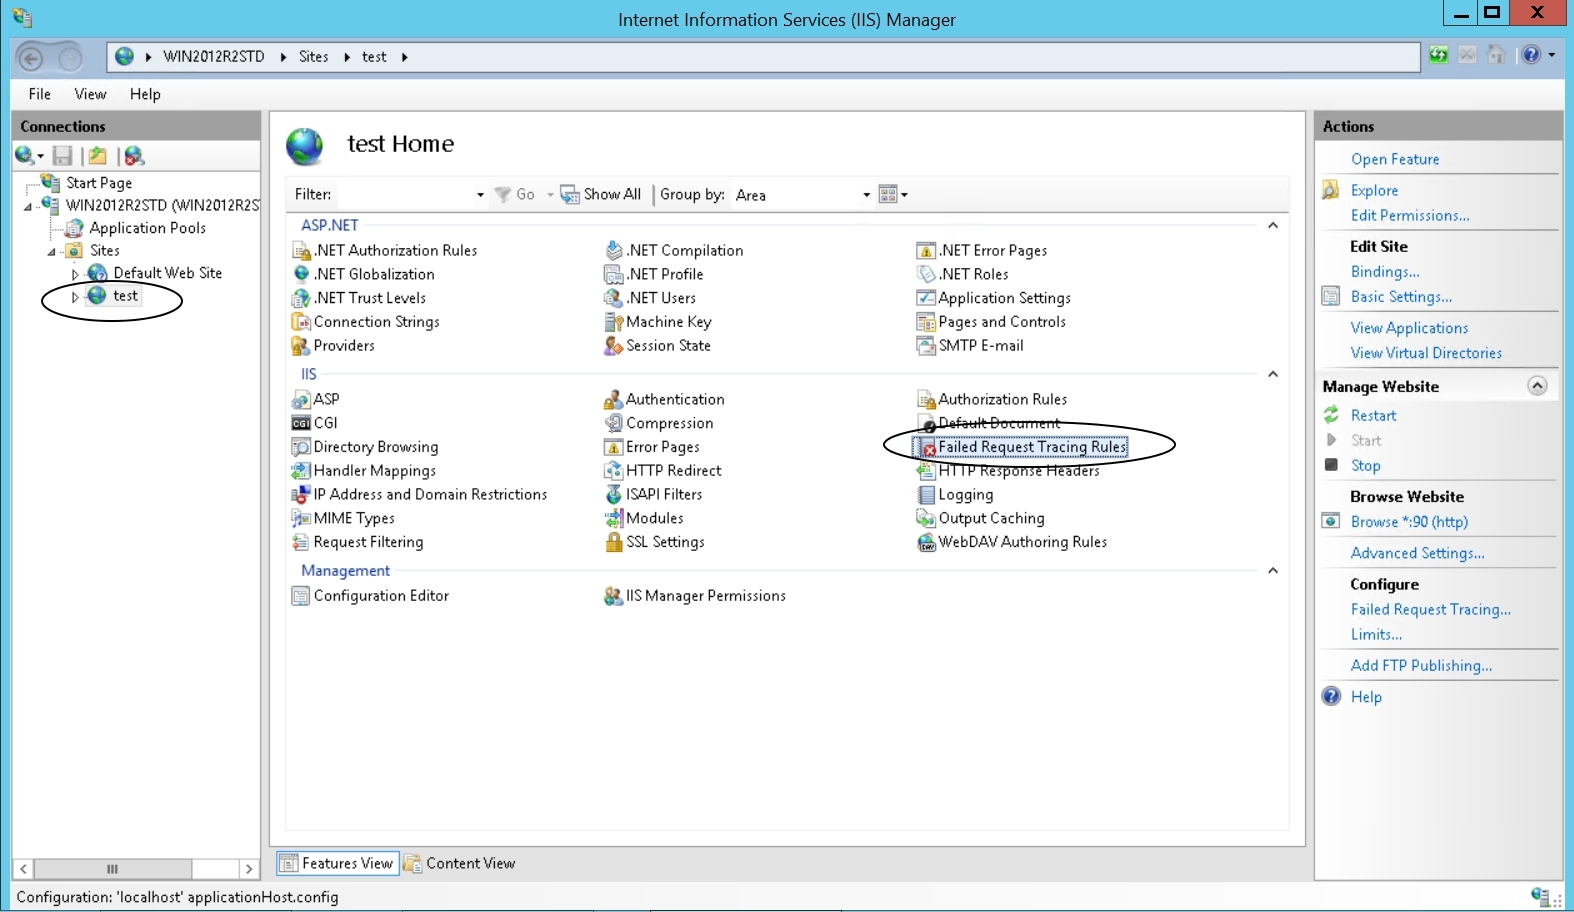Open the .NET Authorization Rules feature icon
1574x912 pixels.
point(301,251)
